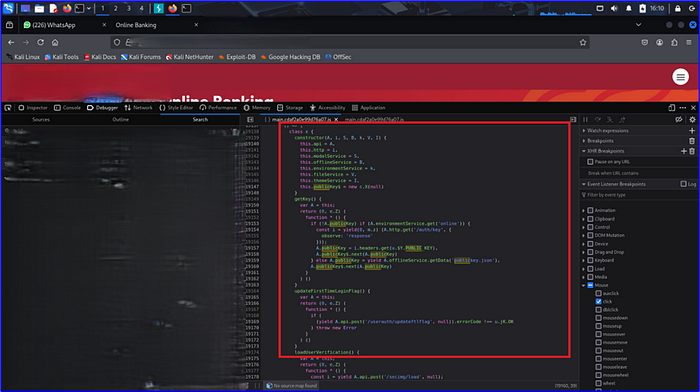Image resolution: width=700 pixels, height=392 pixels.
Task: Click the Step over debugger button
Action: point(598,120)
